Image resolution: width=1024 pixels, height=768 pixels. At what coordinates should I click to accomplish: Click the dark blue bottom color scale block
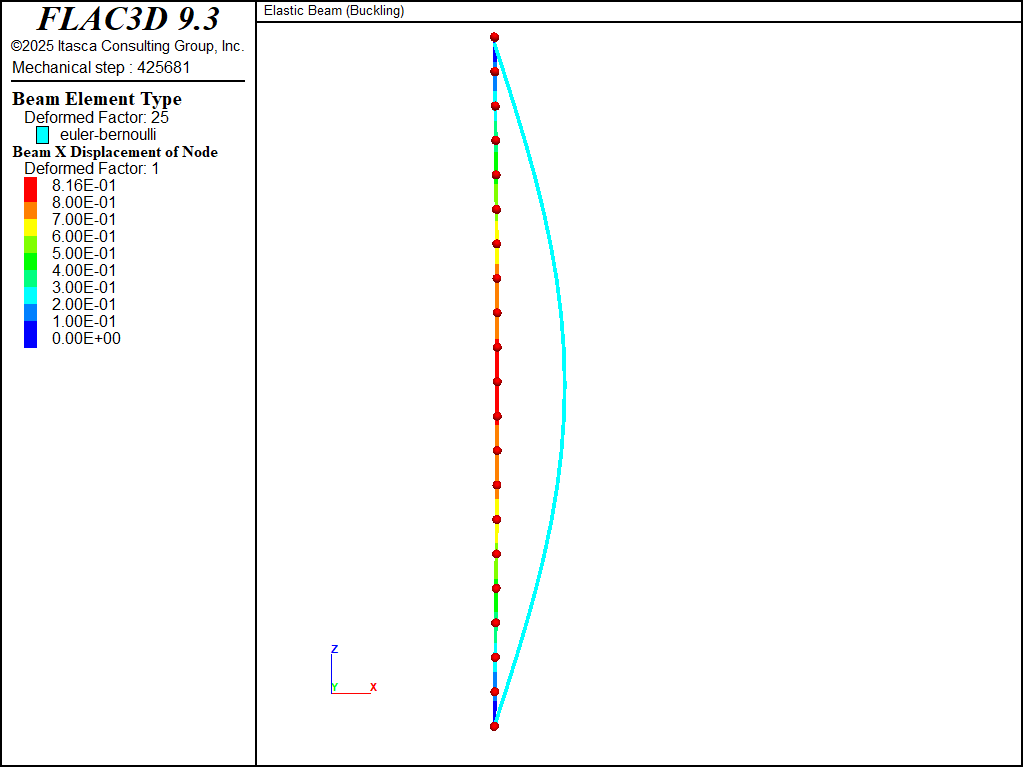pyautogui.click(x=30, y=337)
